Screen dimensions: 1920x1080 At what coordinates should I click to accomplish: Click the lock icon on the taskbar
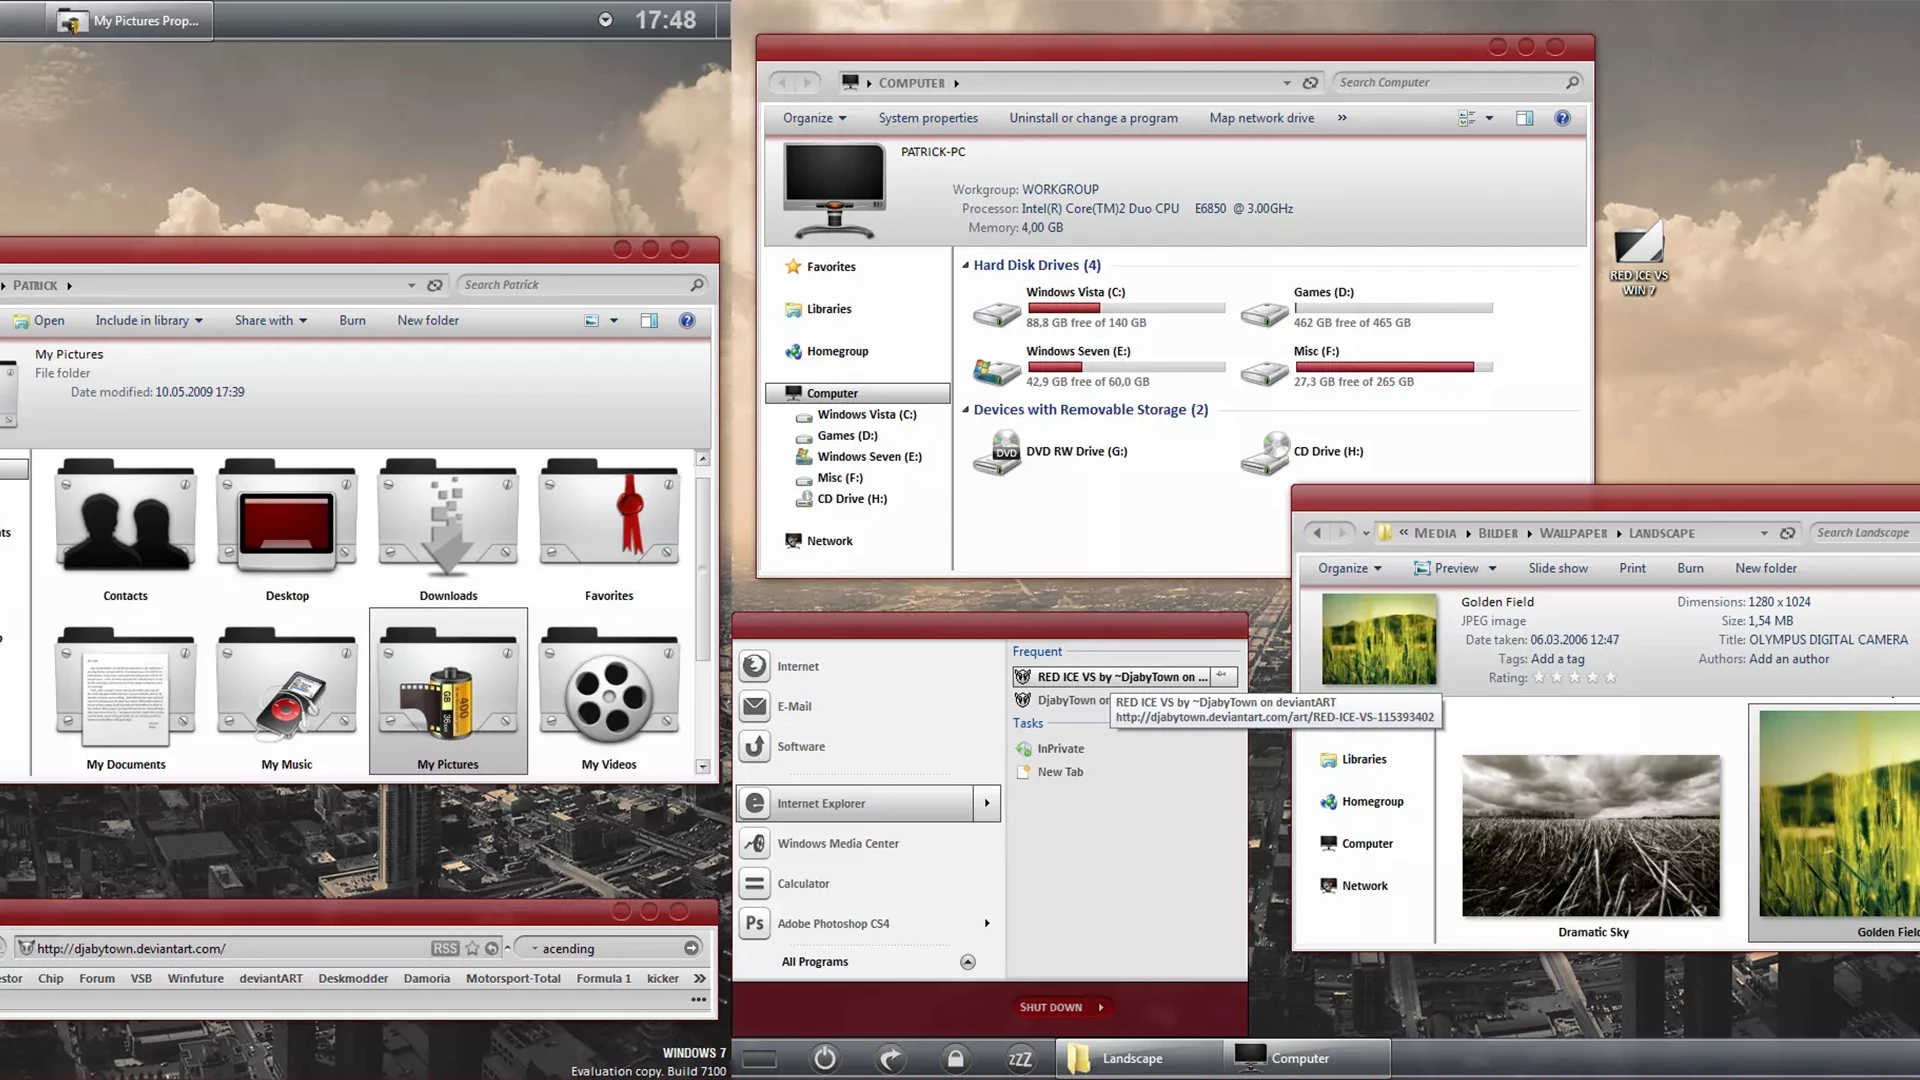tap(955, 1059)
